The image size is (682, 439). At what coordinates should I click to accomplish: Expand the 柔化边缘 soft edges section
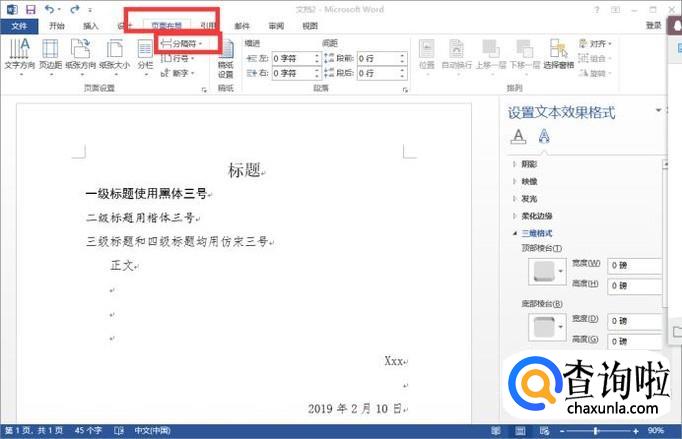532,216
